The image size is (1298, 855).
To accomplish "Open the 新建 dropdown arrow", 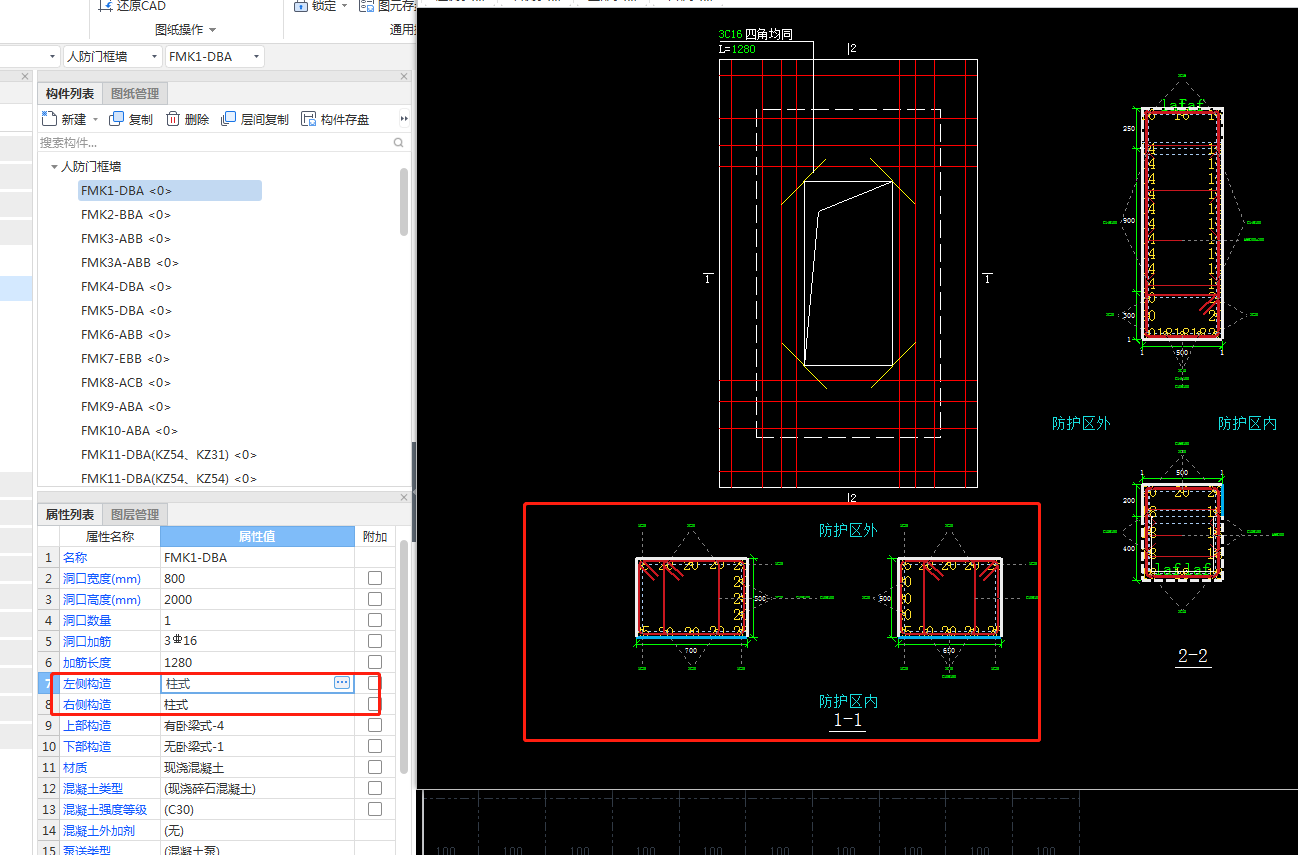I will pyautogui.click(x=96, y=119).
